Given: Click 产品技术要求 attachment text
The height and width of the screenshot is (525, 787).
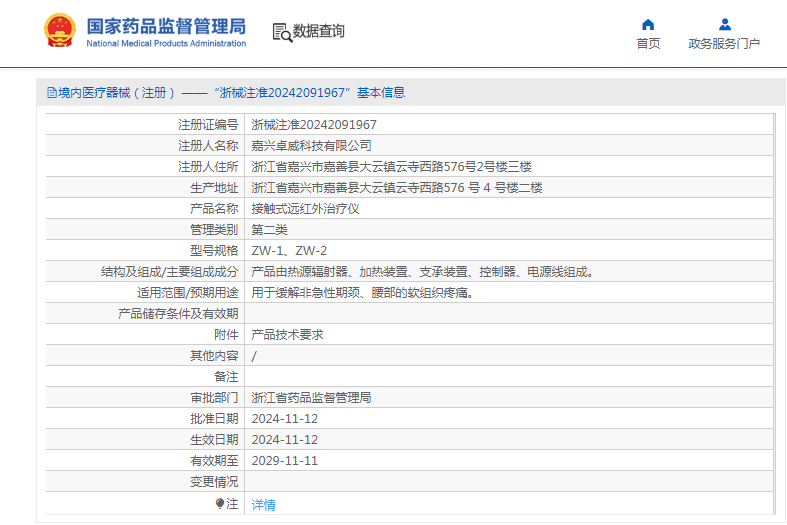Looking at the screenshot, I should tap(287, 335).
